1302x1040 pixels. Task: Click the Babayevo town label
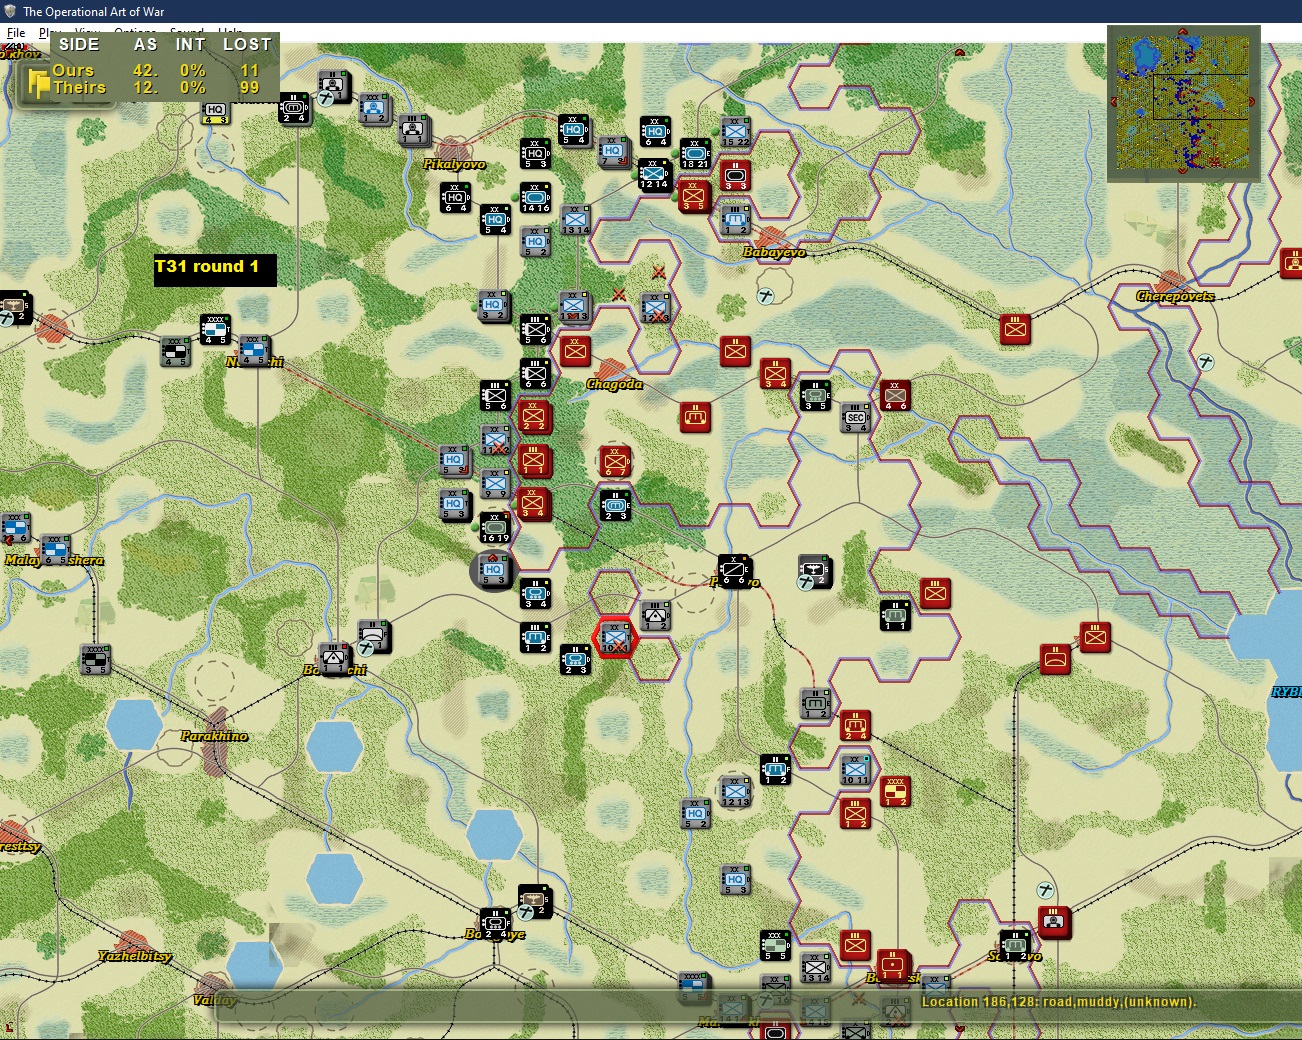pos(774,252)
